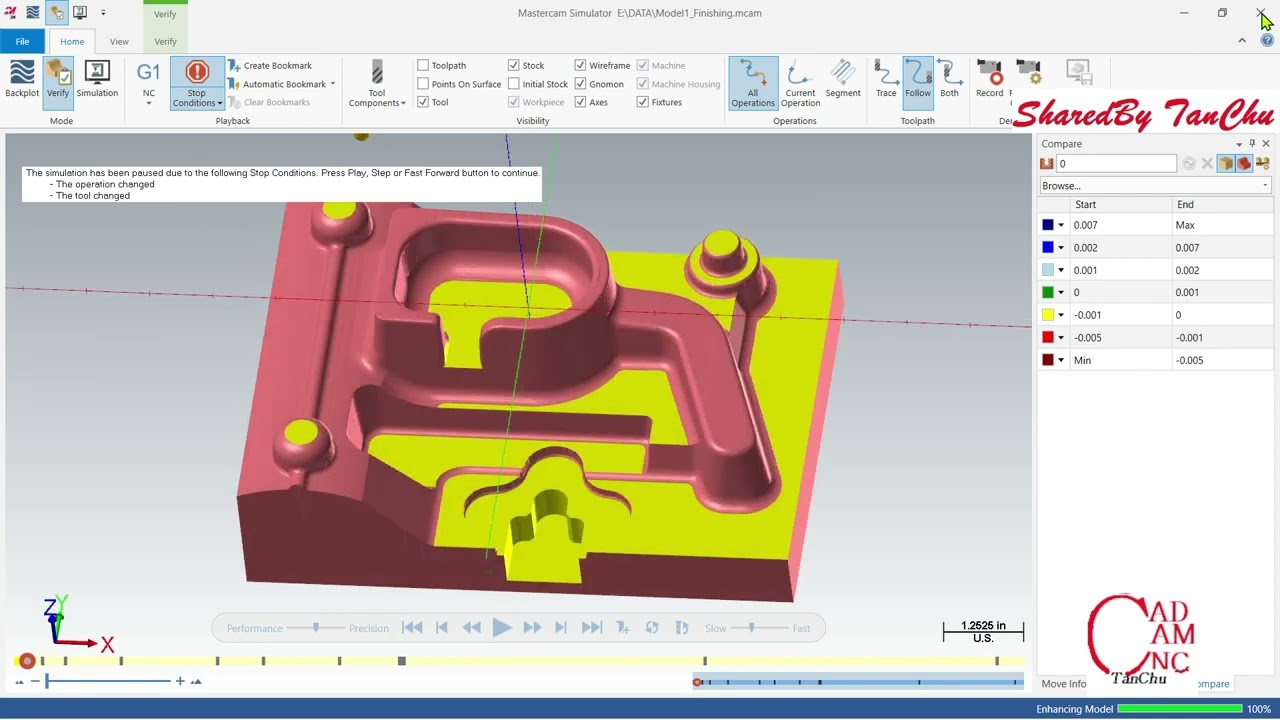The height and width of the screenshot is (720, 1280).
Task: Open color dropdown for Min row
Action: coord(1061,360)
